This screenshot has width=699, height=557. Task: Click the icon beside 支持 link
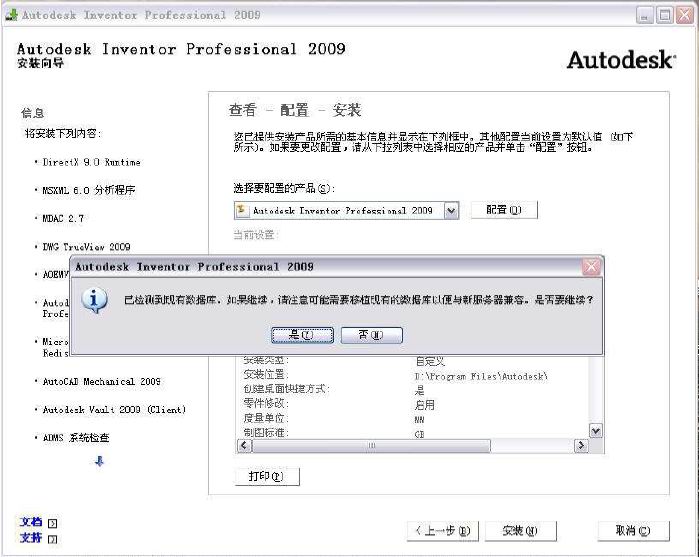pyautogui.click(x=53, y=539)
